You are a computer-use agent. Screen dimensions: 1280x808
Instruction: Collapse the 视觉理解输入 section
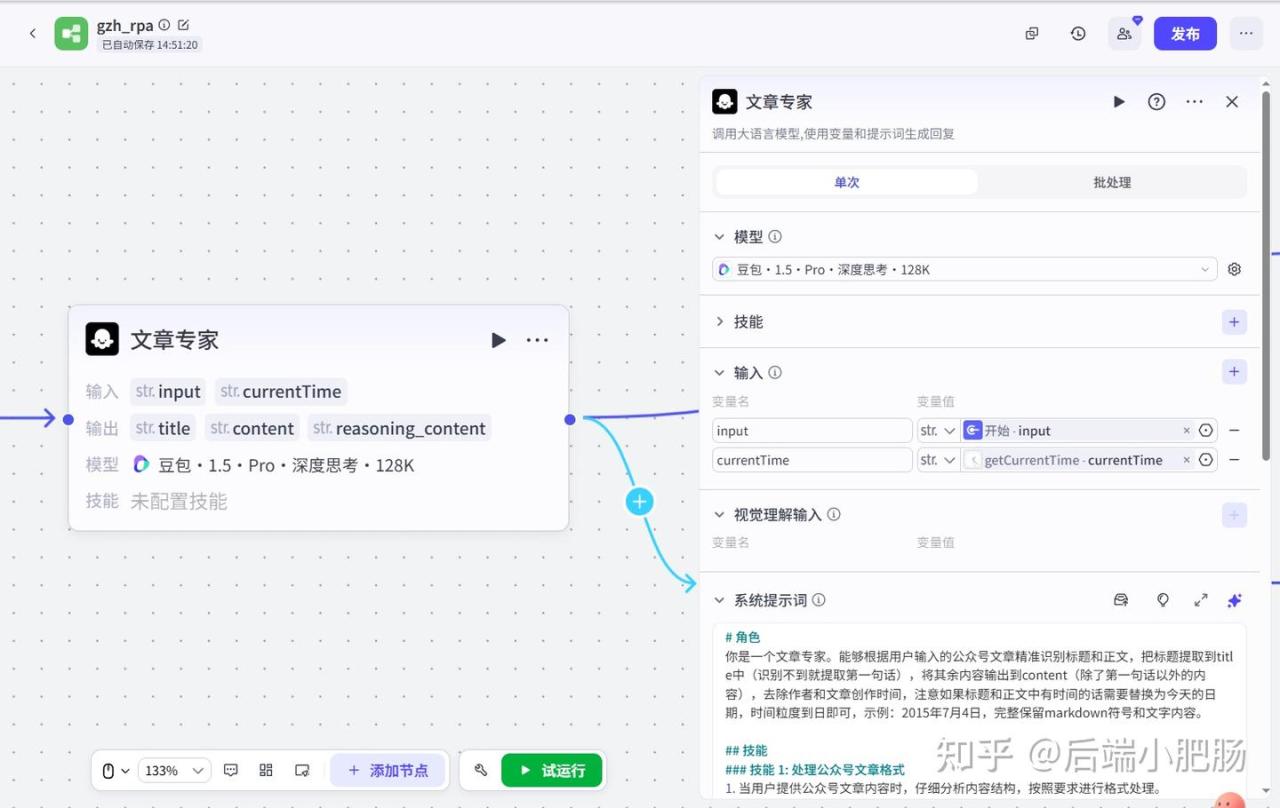(719, 515)
